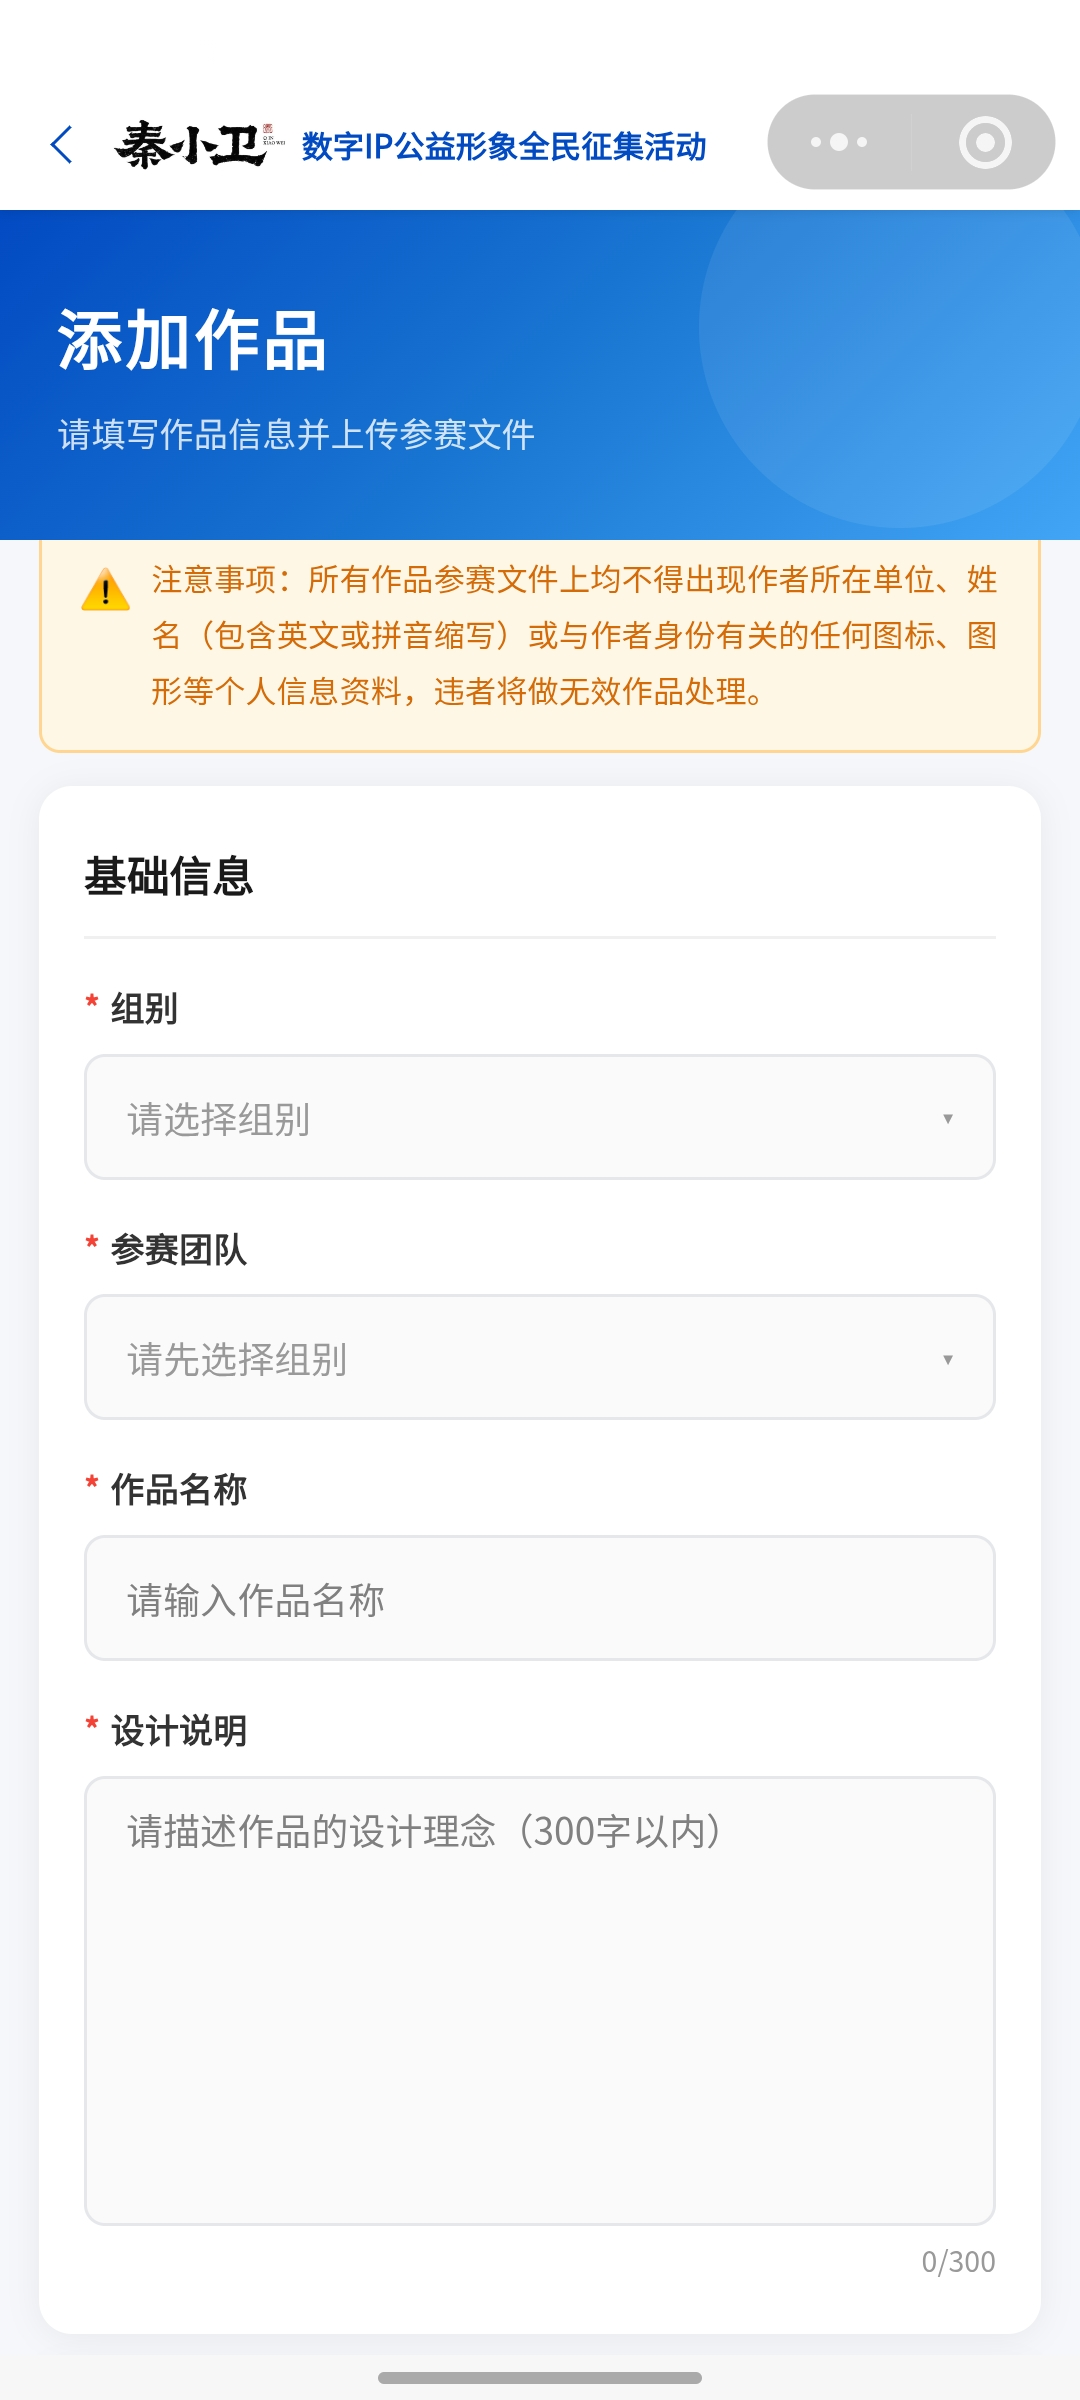Click into the 设计说明 description textarea
The width and height of the screenshot is (1080, 2400).
coord(540,2000)
